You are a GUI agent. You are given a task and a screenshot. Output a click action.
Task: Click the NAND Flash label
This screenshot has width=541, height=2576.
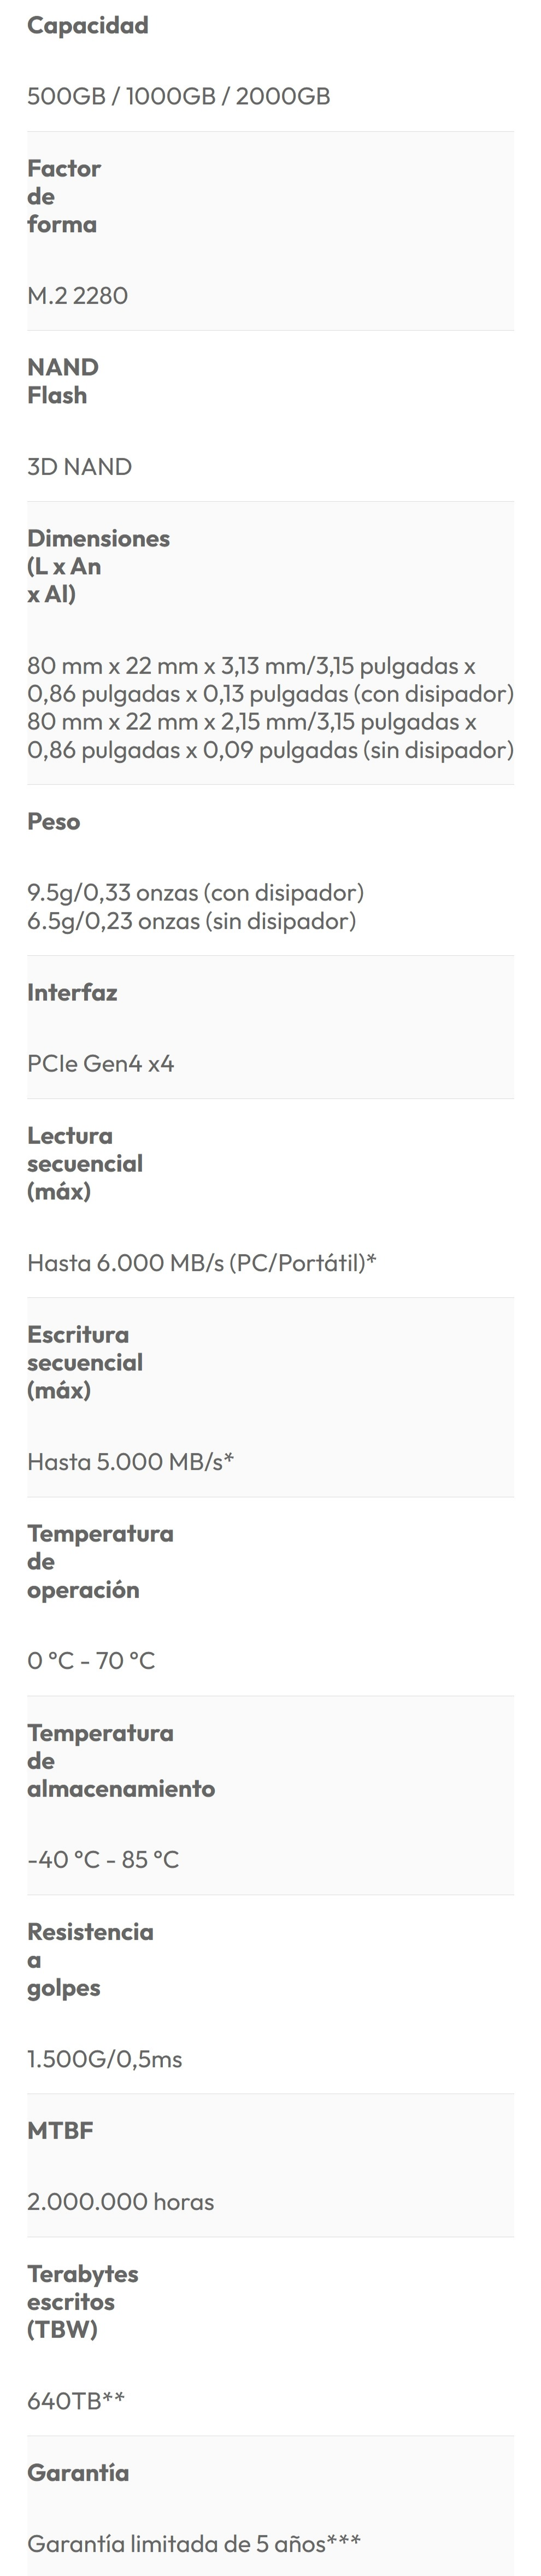(x=62, y=381)
